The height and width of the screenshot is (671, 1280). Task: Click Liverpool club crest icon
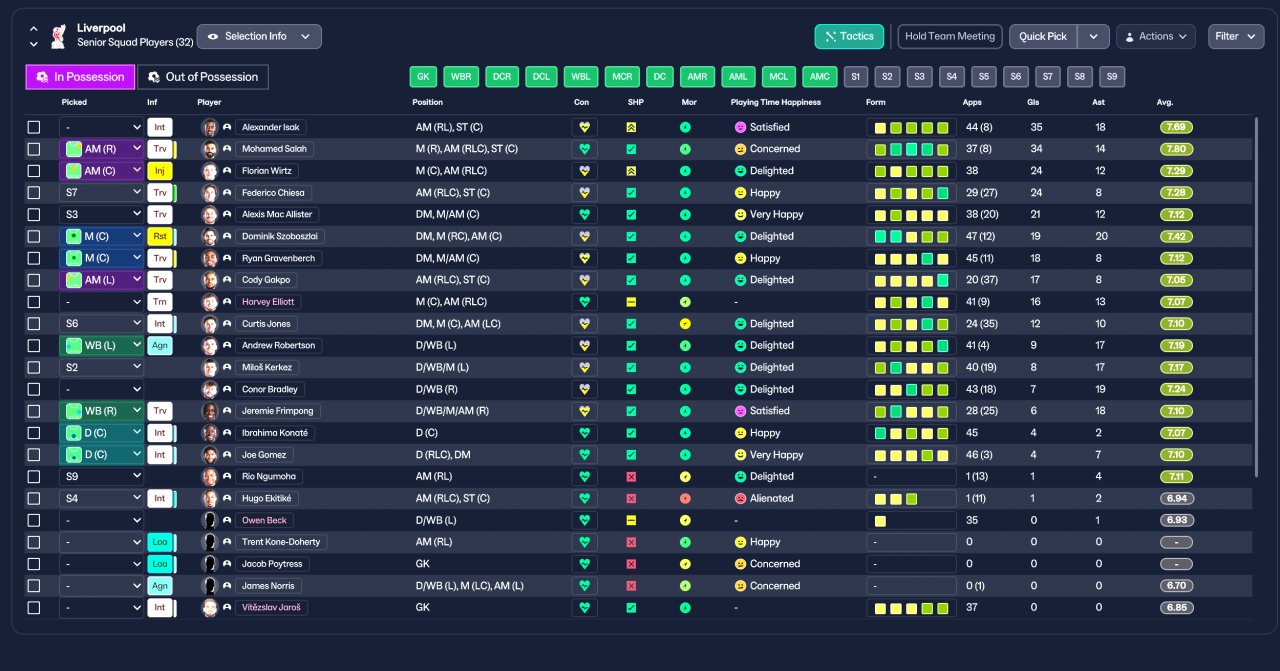click(58, 36)
